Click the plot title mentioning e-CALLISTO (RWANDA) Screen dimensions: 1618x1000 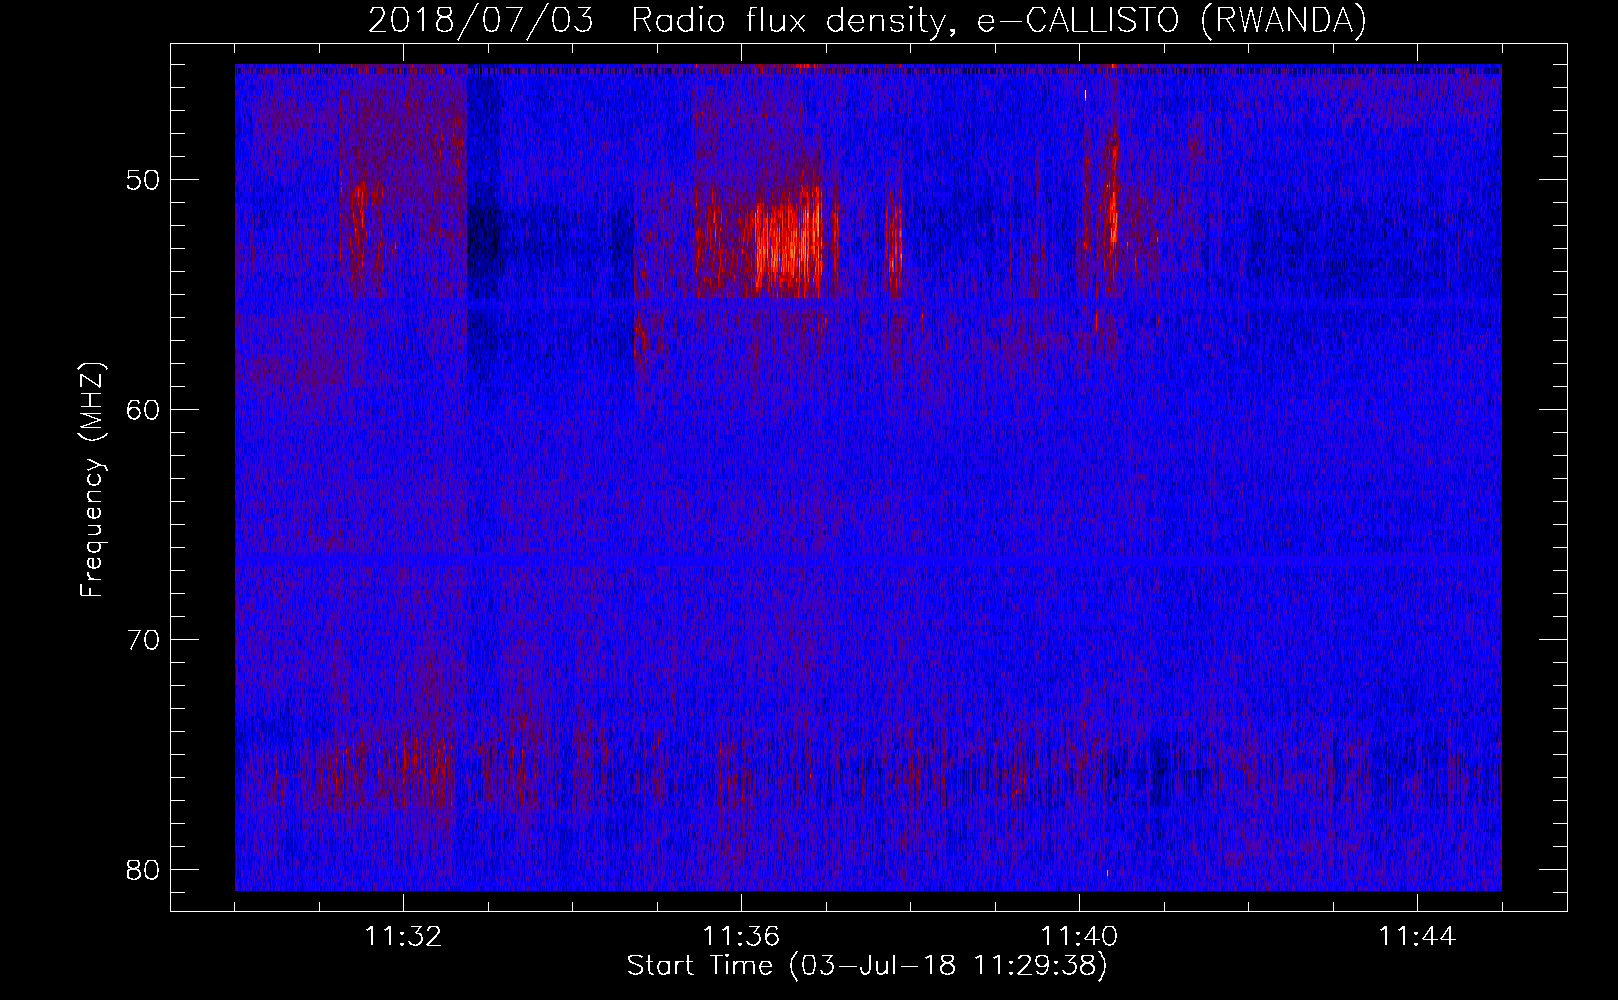867,20
